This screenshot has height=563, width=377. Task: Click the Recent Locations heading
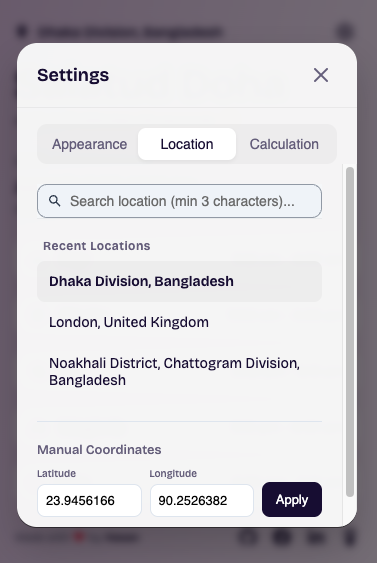point(97,246)
